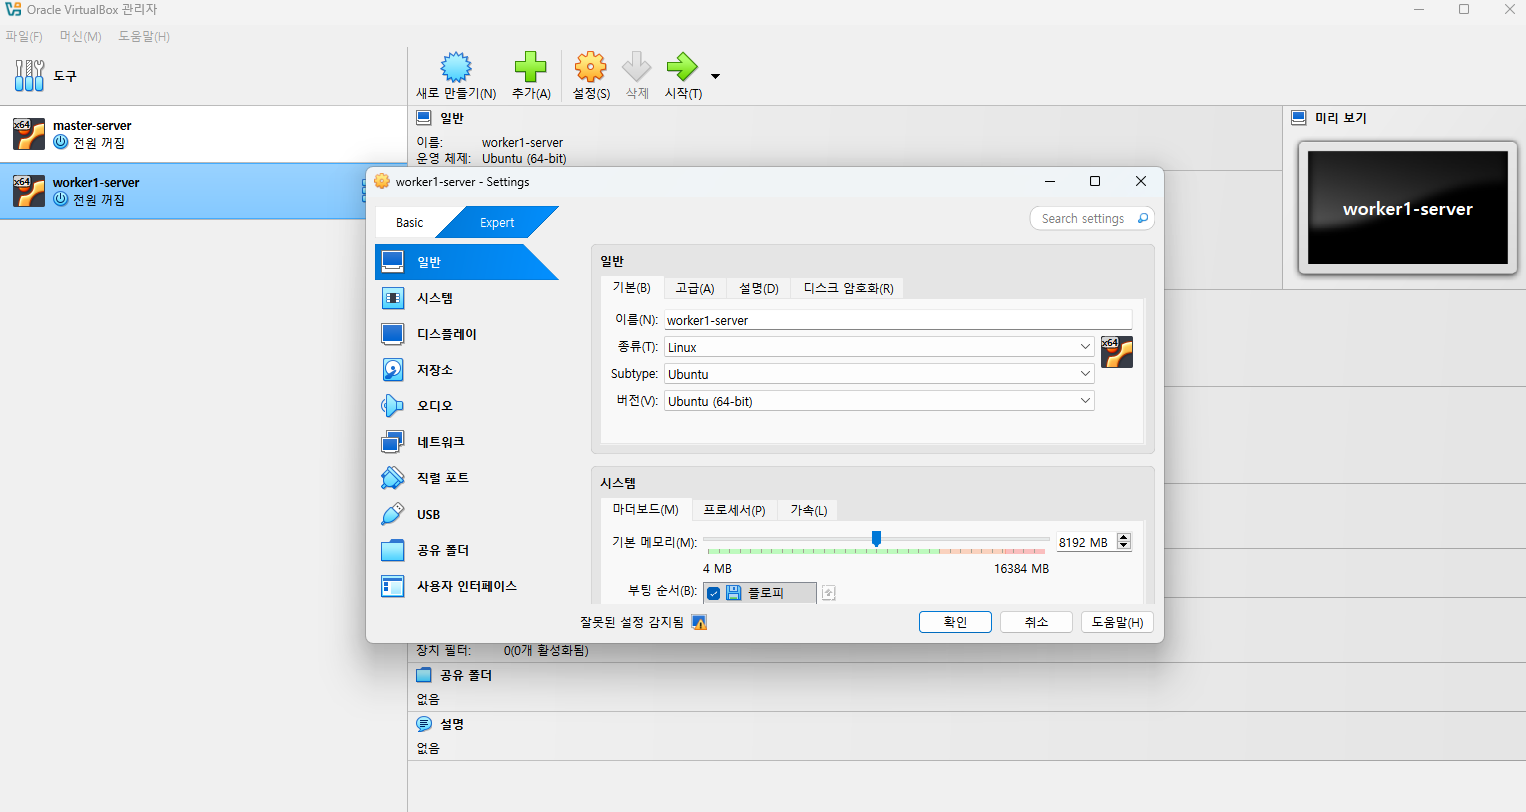
Task: Click the General (일반) header in details pane
Action: 452,118
